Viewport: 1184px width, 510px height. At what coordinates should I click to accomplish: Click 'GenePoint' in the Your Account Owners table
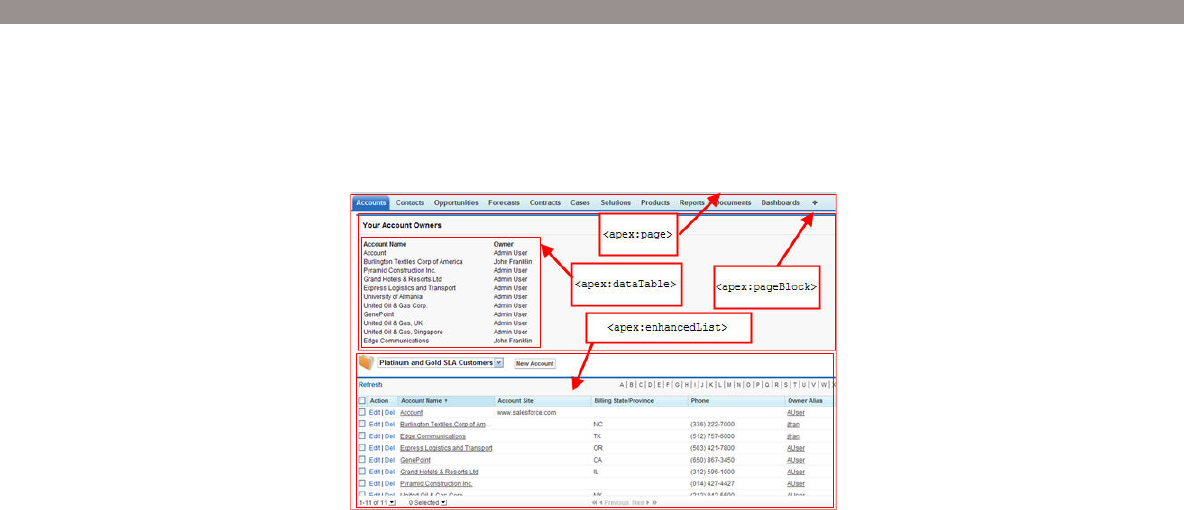point(378,314)
